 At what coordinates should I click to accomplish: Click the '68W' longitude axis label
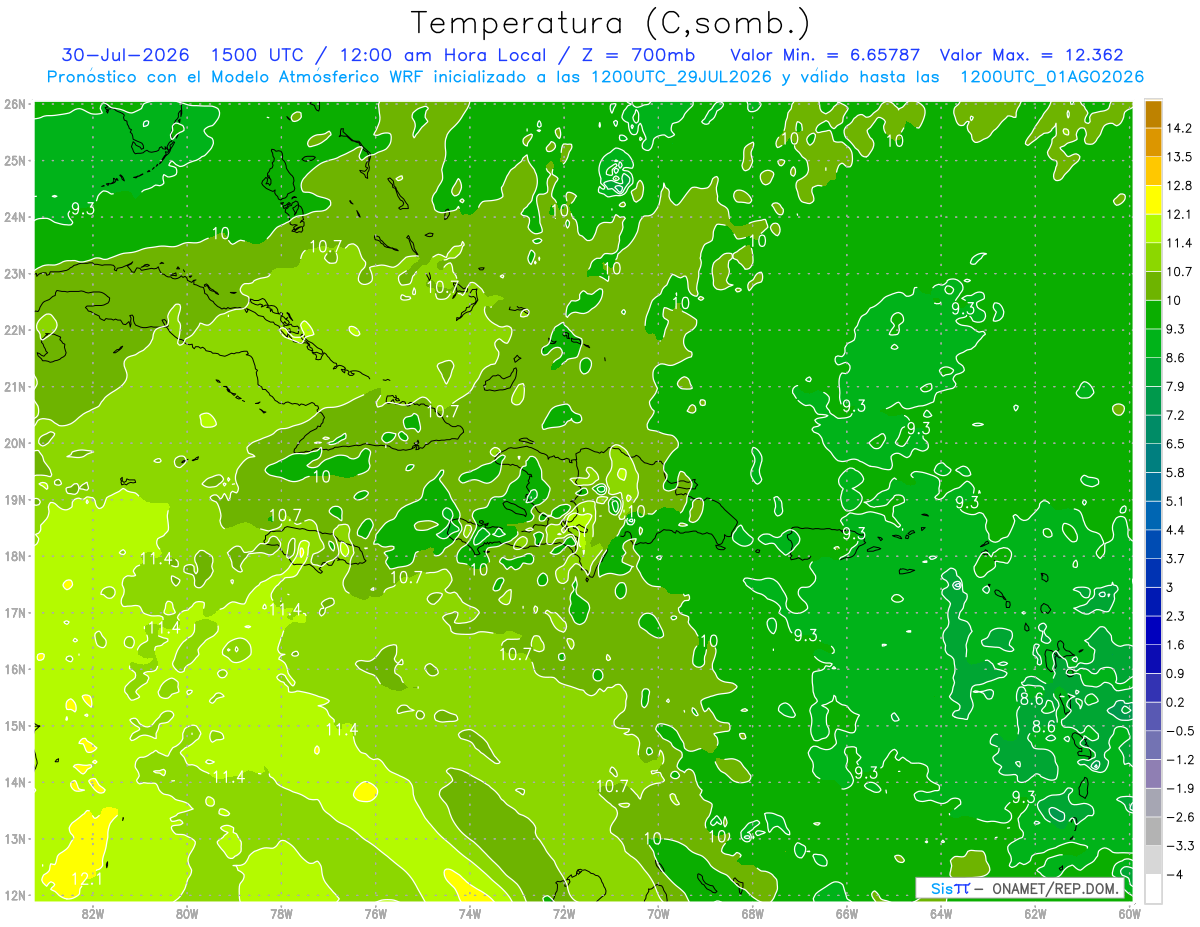coord(753,913)
